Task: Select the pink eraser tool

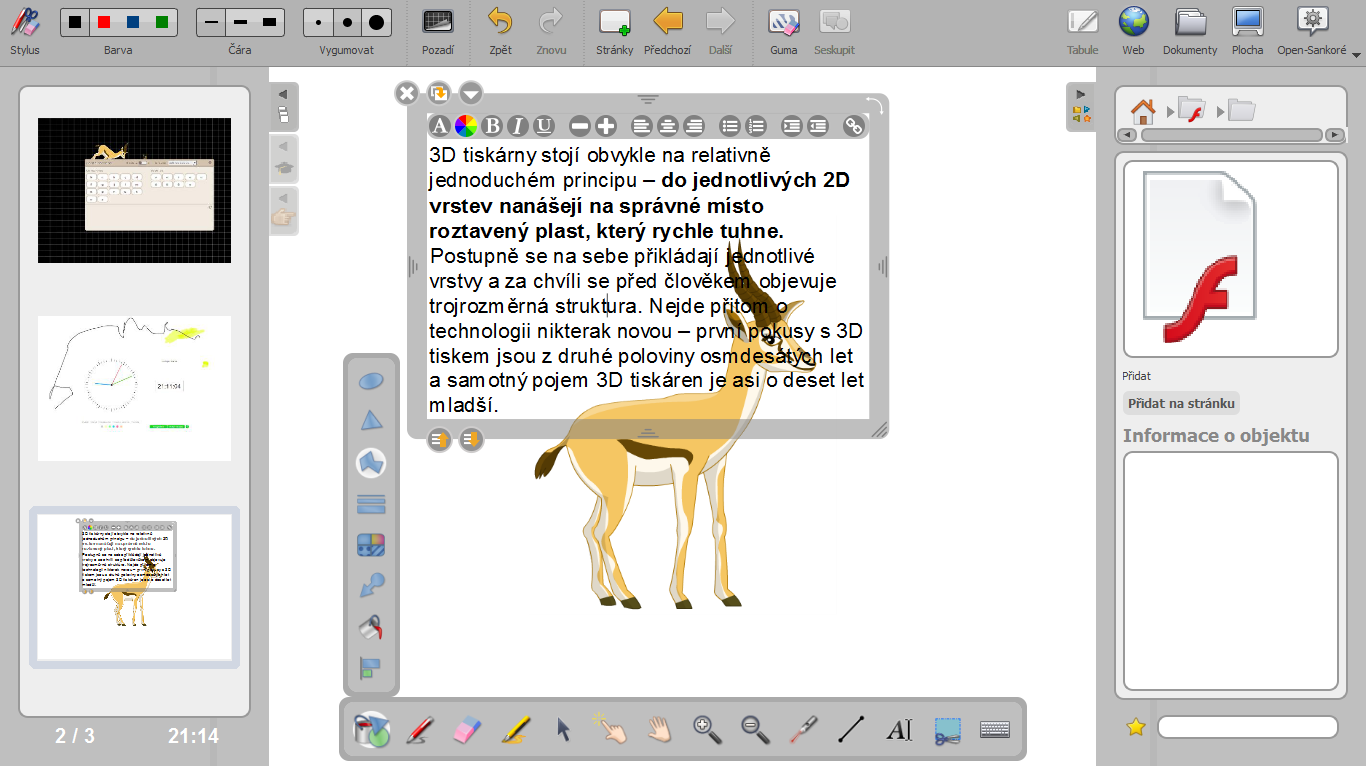Action: (467, 730)
